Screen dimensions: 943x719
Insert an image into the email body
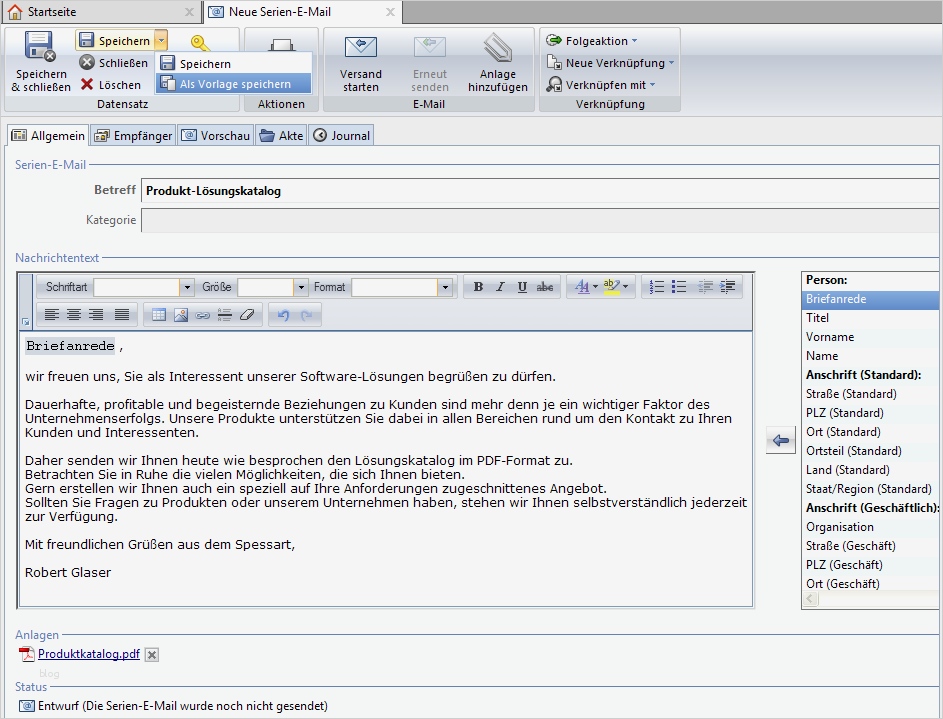click(x=181, y=314)
